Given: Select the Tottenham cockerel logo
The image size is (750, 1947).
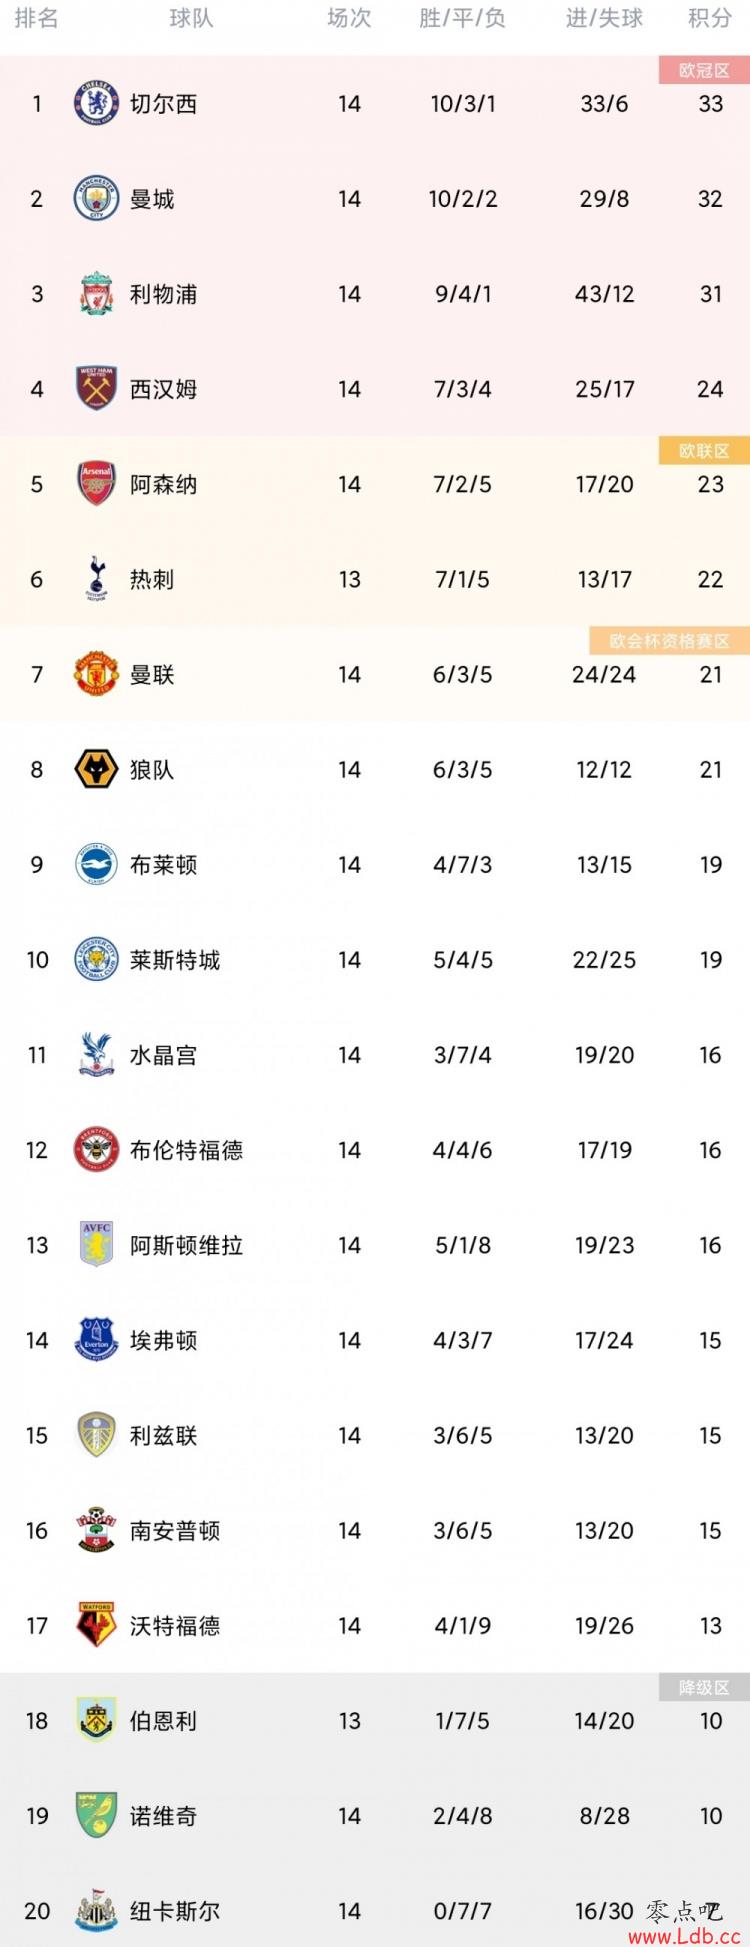Looking at the screenshot, I should (x=96, y=579).
